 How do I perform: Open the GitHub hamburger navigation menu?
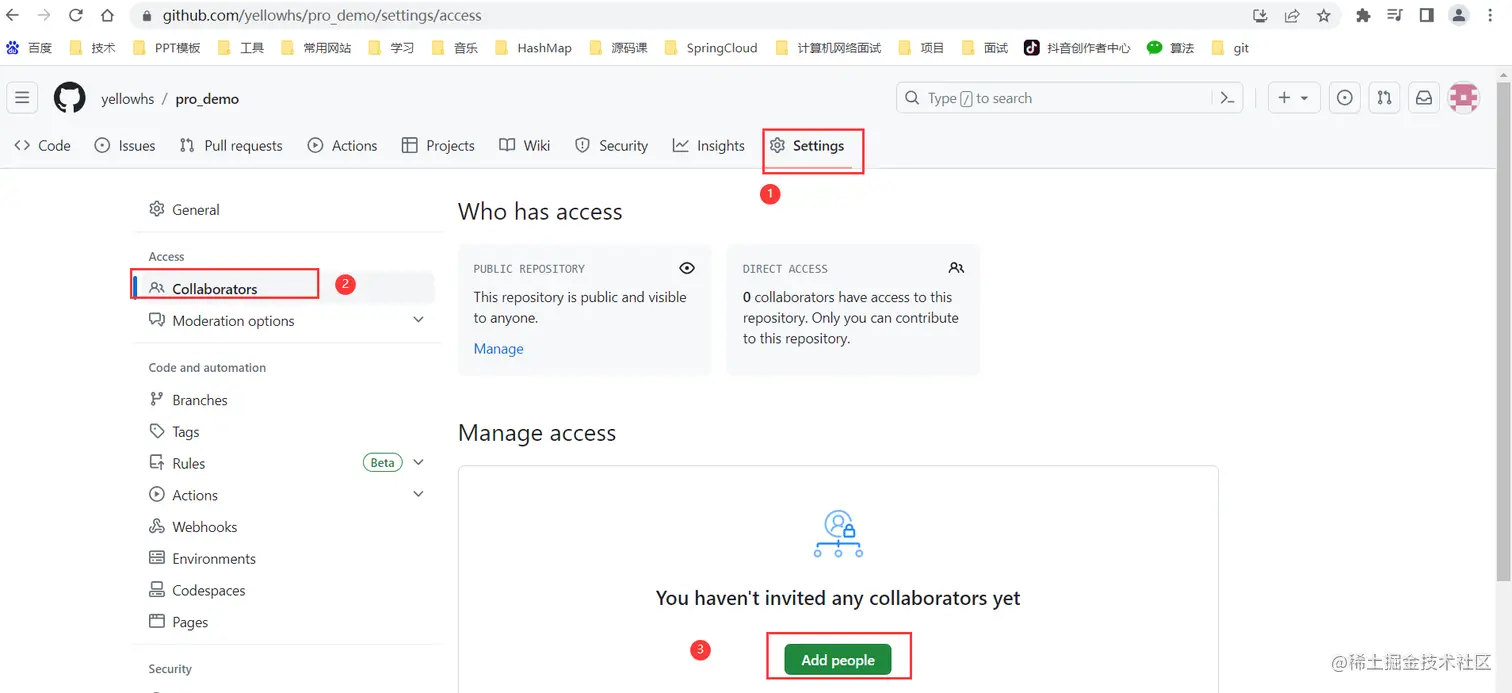[22, 98]
